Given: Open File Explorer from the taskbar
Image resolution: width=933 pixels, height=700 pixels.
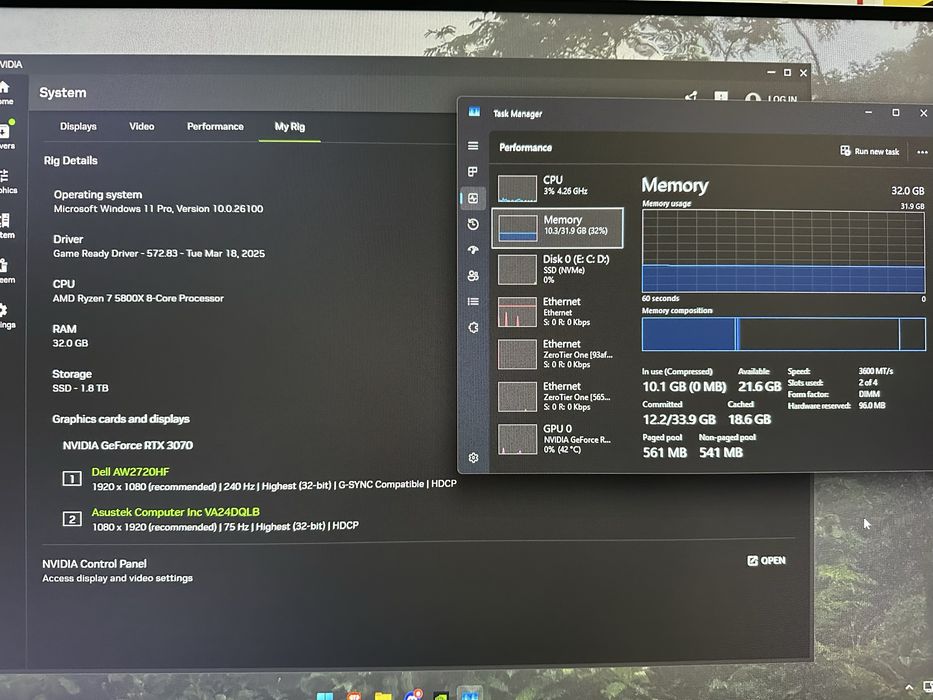Looking at the screenshot, I should coord(383,696).
